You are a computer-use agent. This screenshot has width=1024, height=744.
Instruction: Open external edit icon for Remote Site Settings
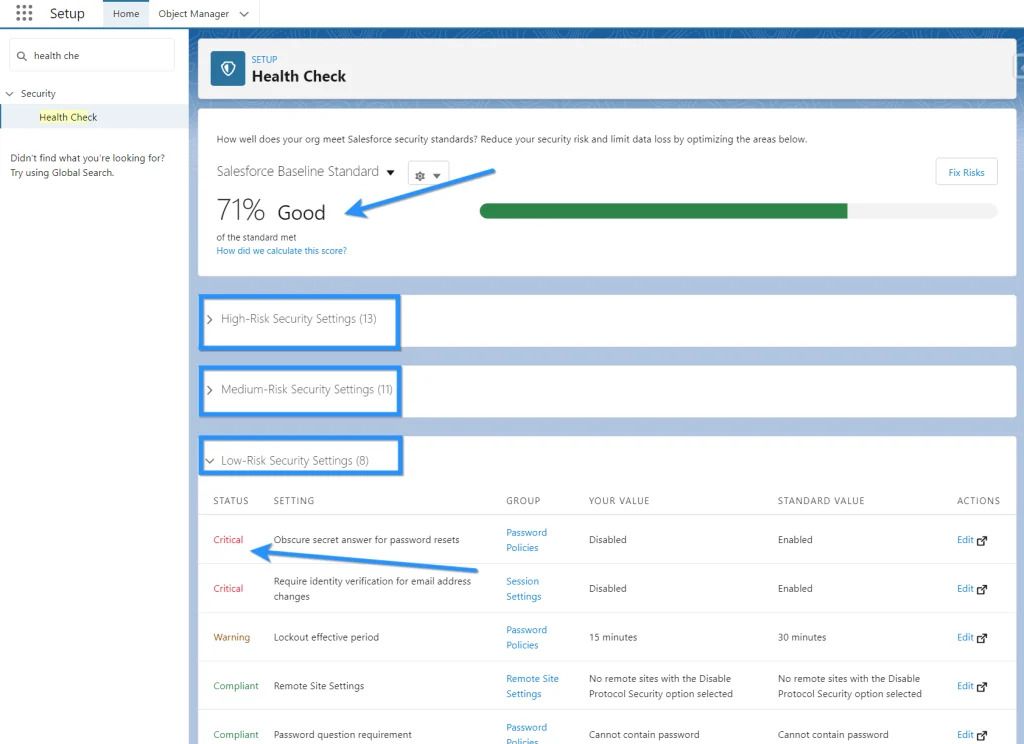[981, 687]
